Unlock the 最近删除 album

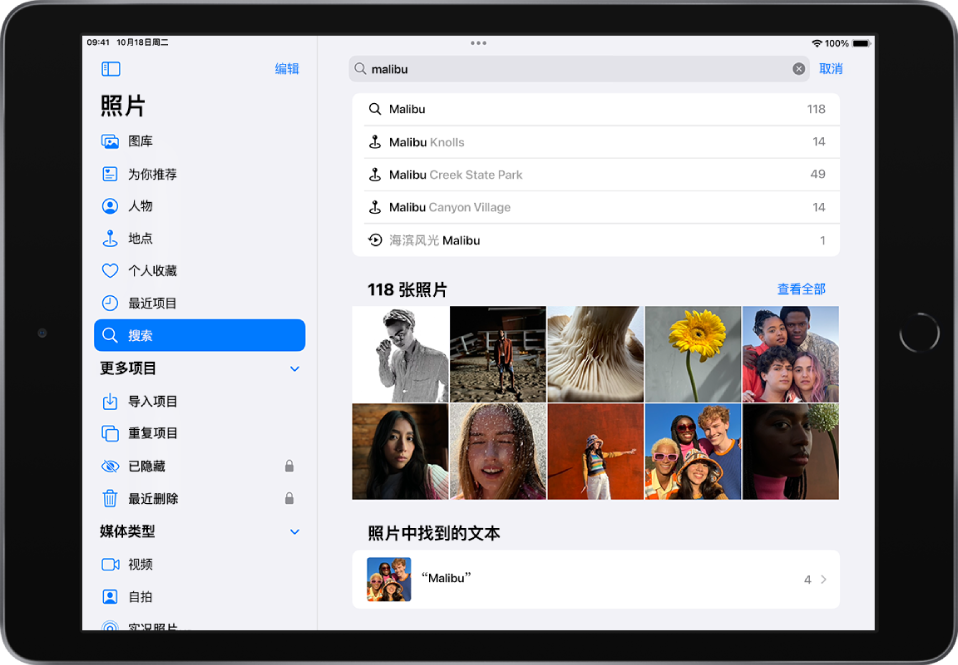click(289, 498)
